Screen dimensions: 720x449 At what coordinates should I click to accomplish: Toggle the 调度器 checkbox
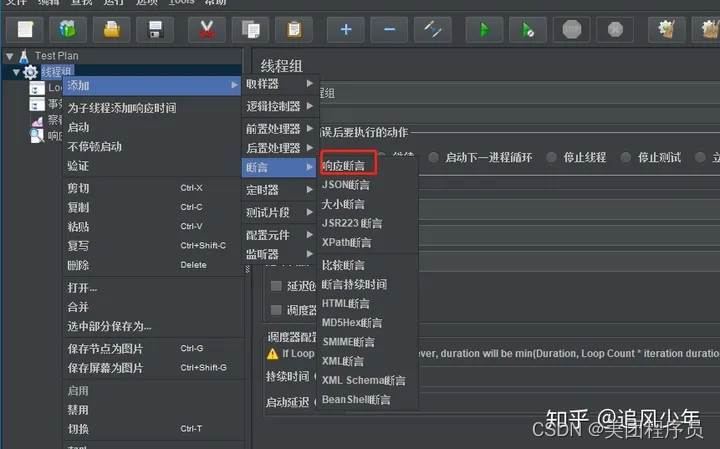(276, 310)
